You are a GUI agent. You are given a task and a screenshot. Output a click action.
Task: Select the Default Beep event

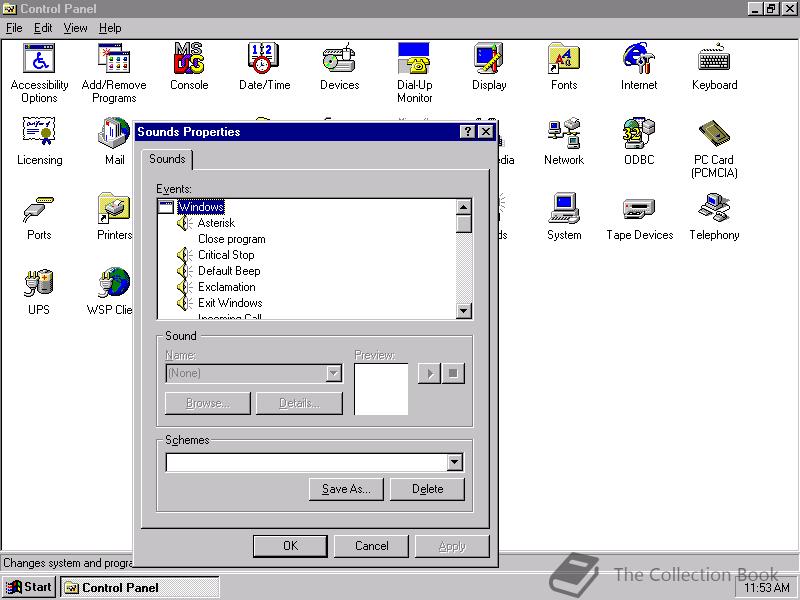[229, 271]
